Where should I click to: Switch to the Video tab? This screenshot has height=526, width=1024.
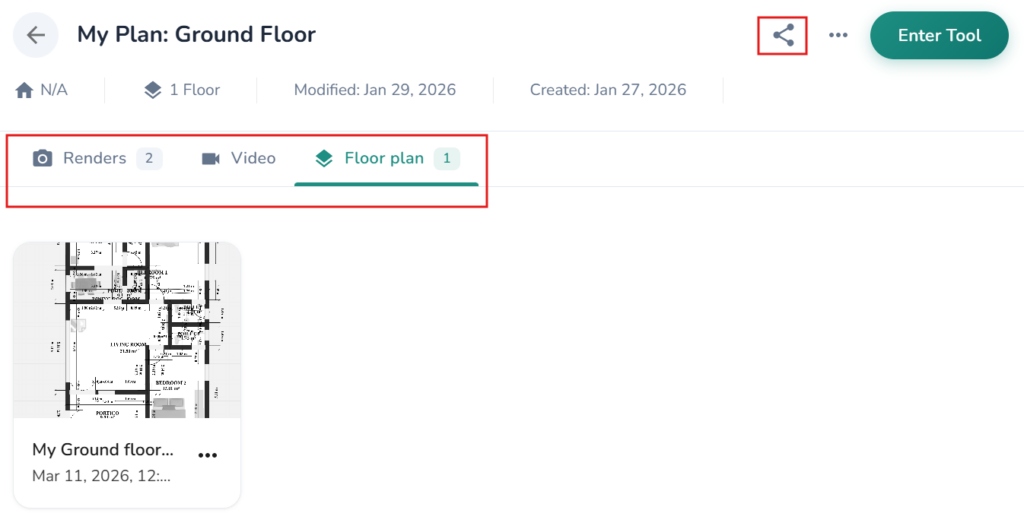pos(252,158)
